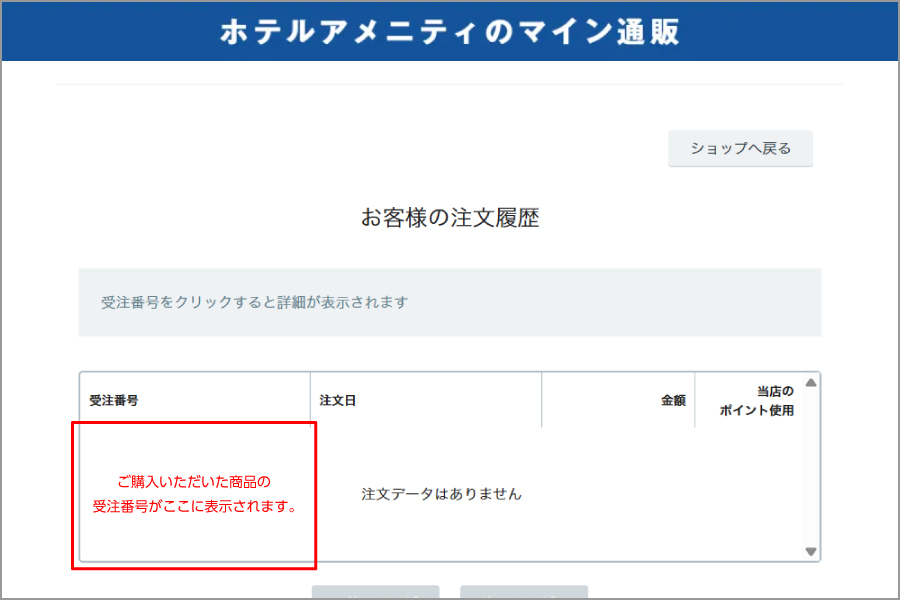
Task: Click the red ご購入いただいた商品の annotation text
Action: click(x=194, y=482)
